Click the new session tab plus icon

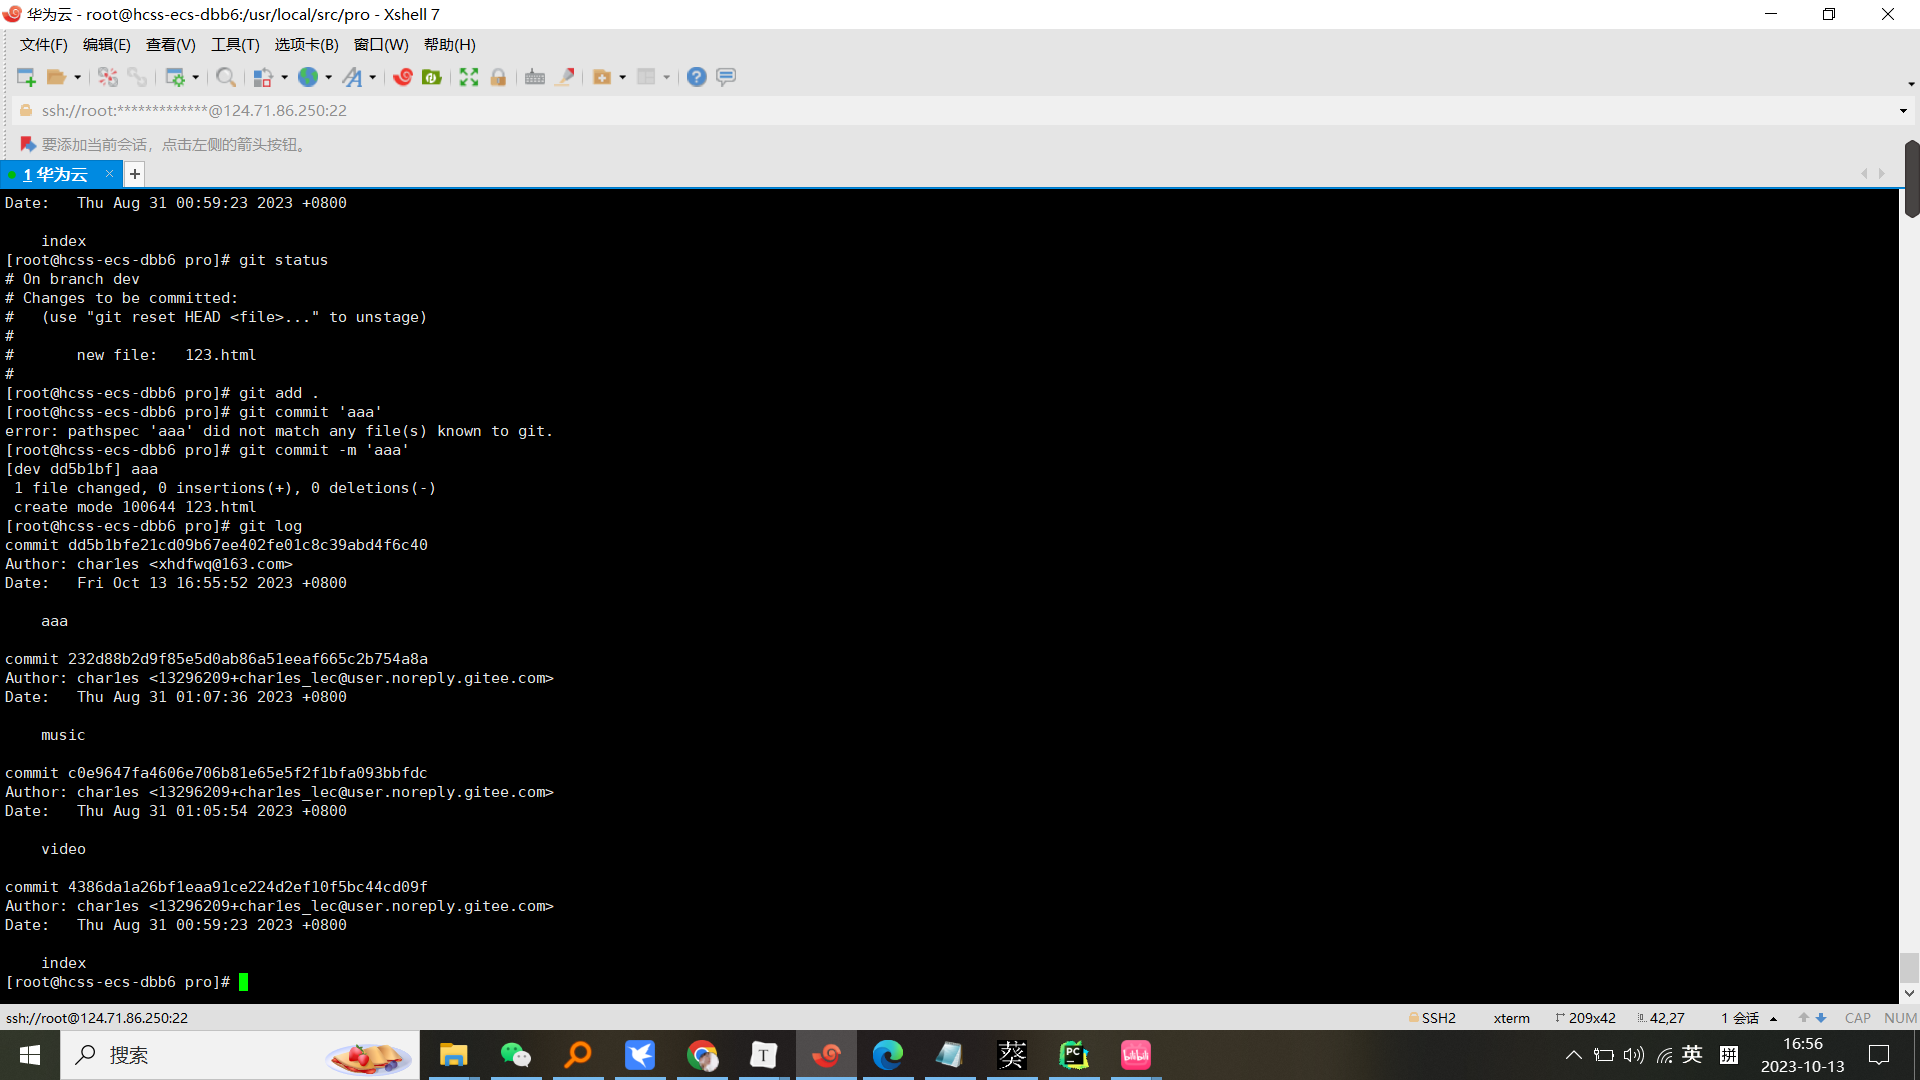click(x=135, y=174)
